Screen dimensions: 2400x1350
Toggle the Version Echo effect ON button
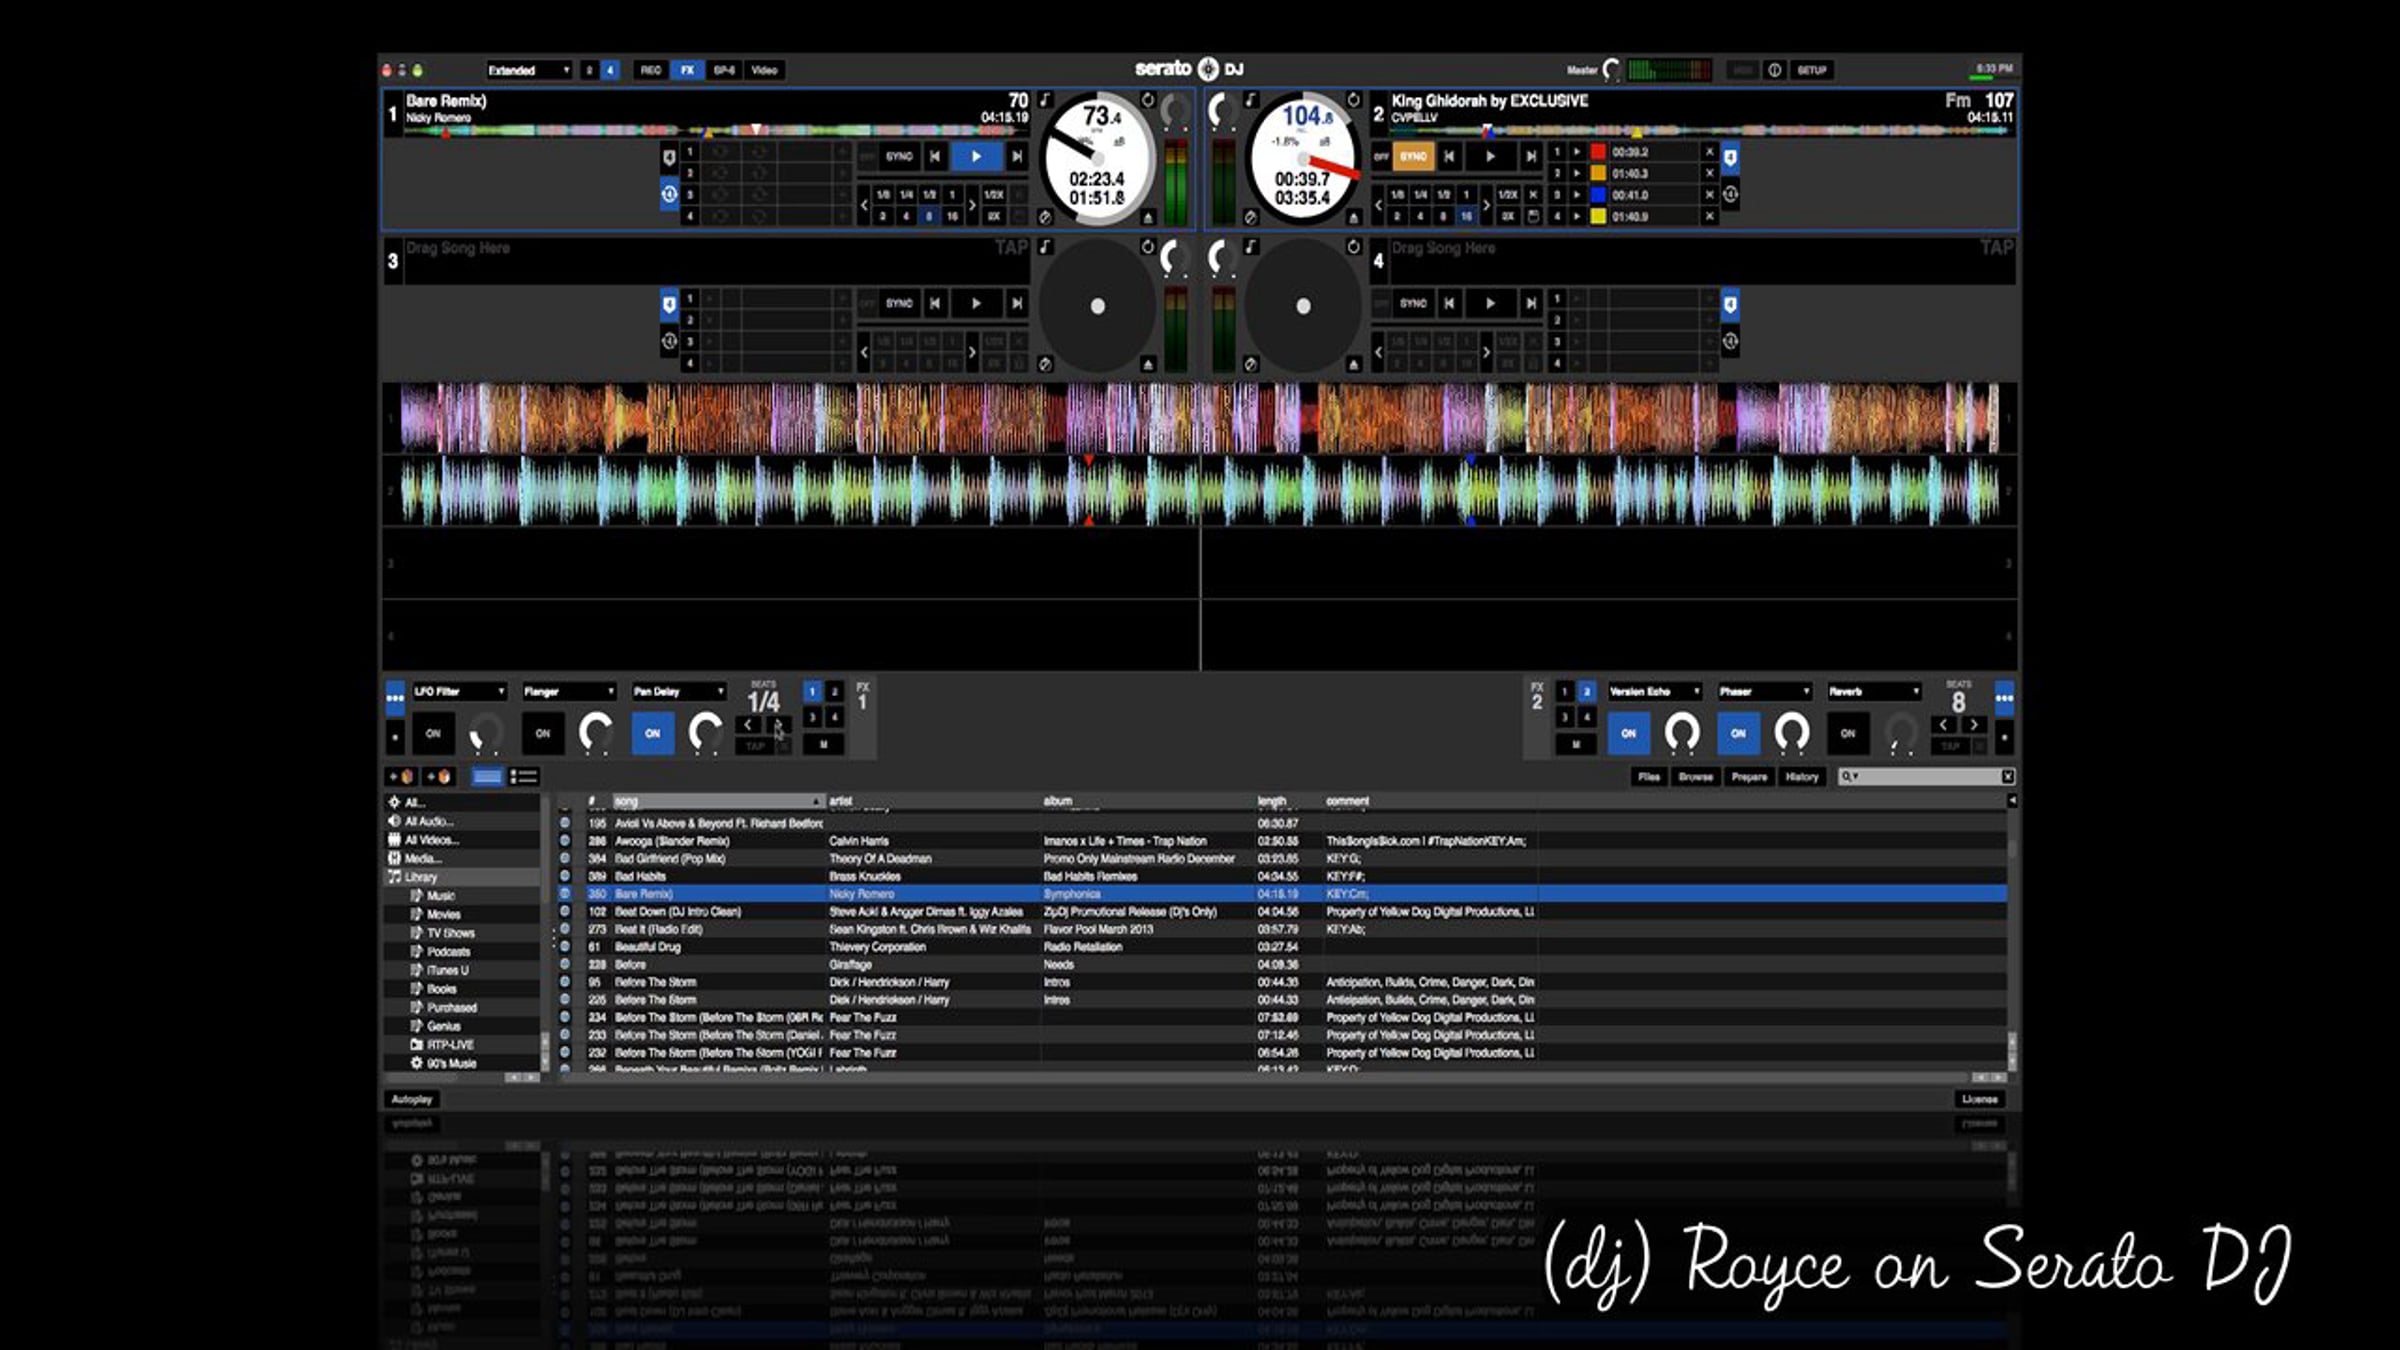coord(1628,733)
